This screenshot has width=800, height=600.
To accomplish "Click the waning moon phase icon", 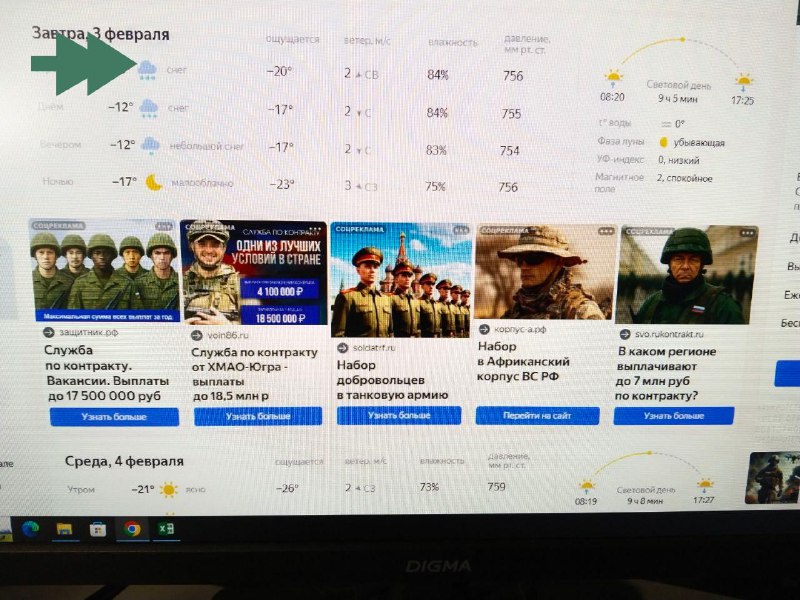I will click(663, 142).
